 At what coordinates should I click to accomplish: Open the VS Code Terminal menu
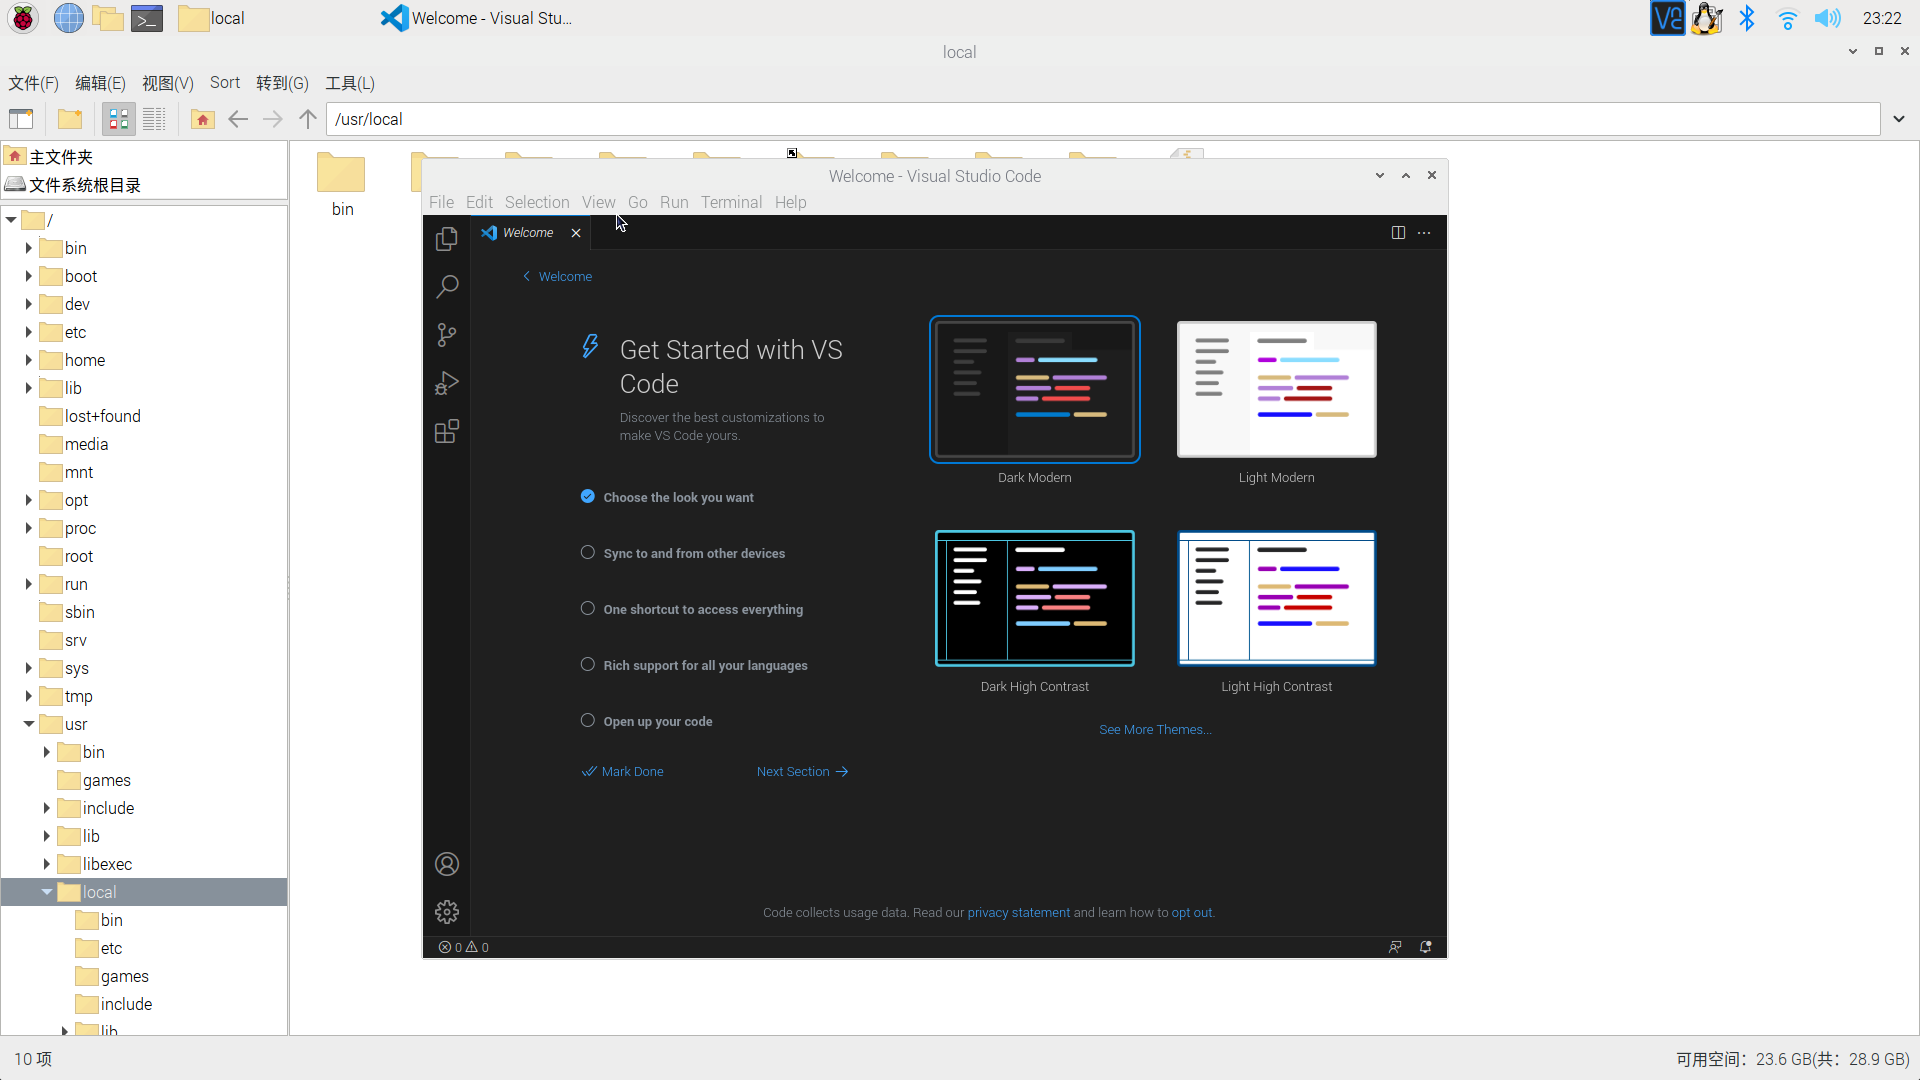coord(731,202)
